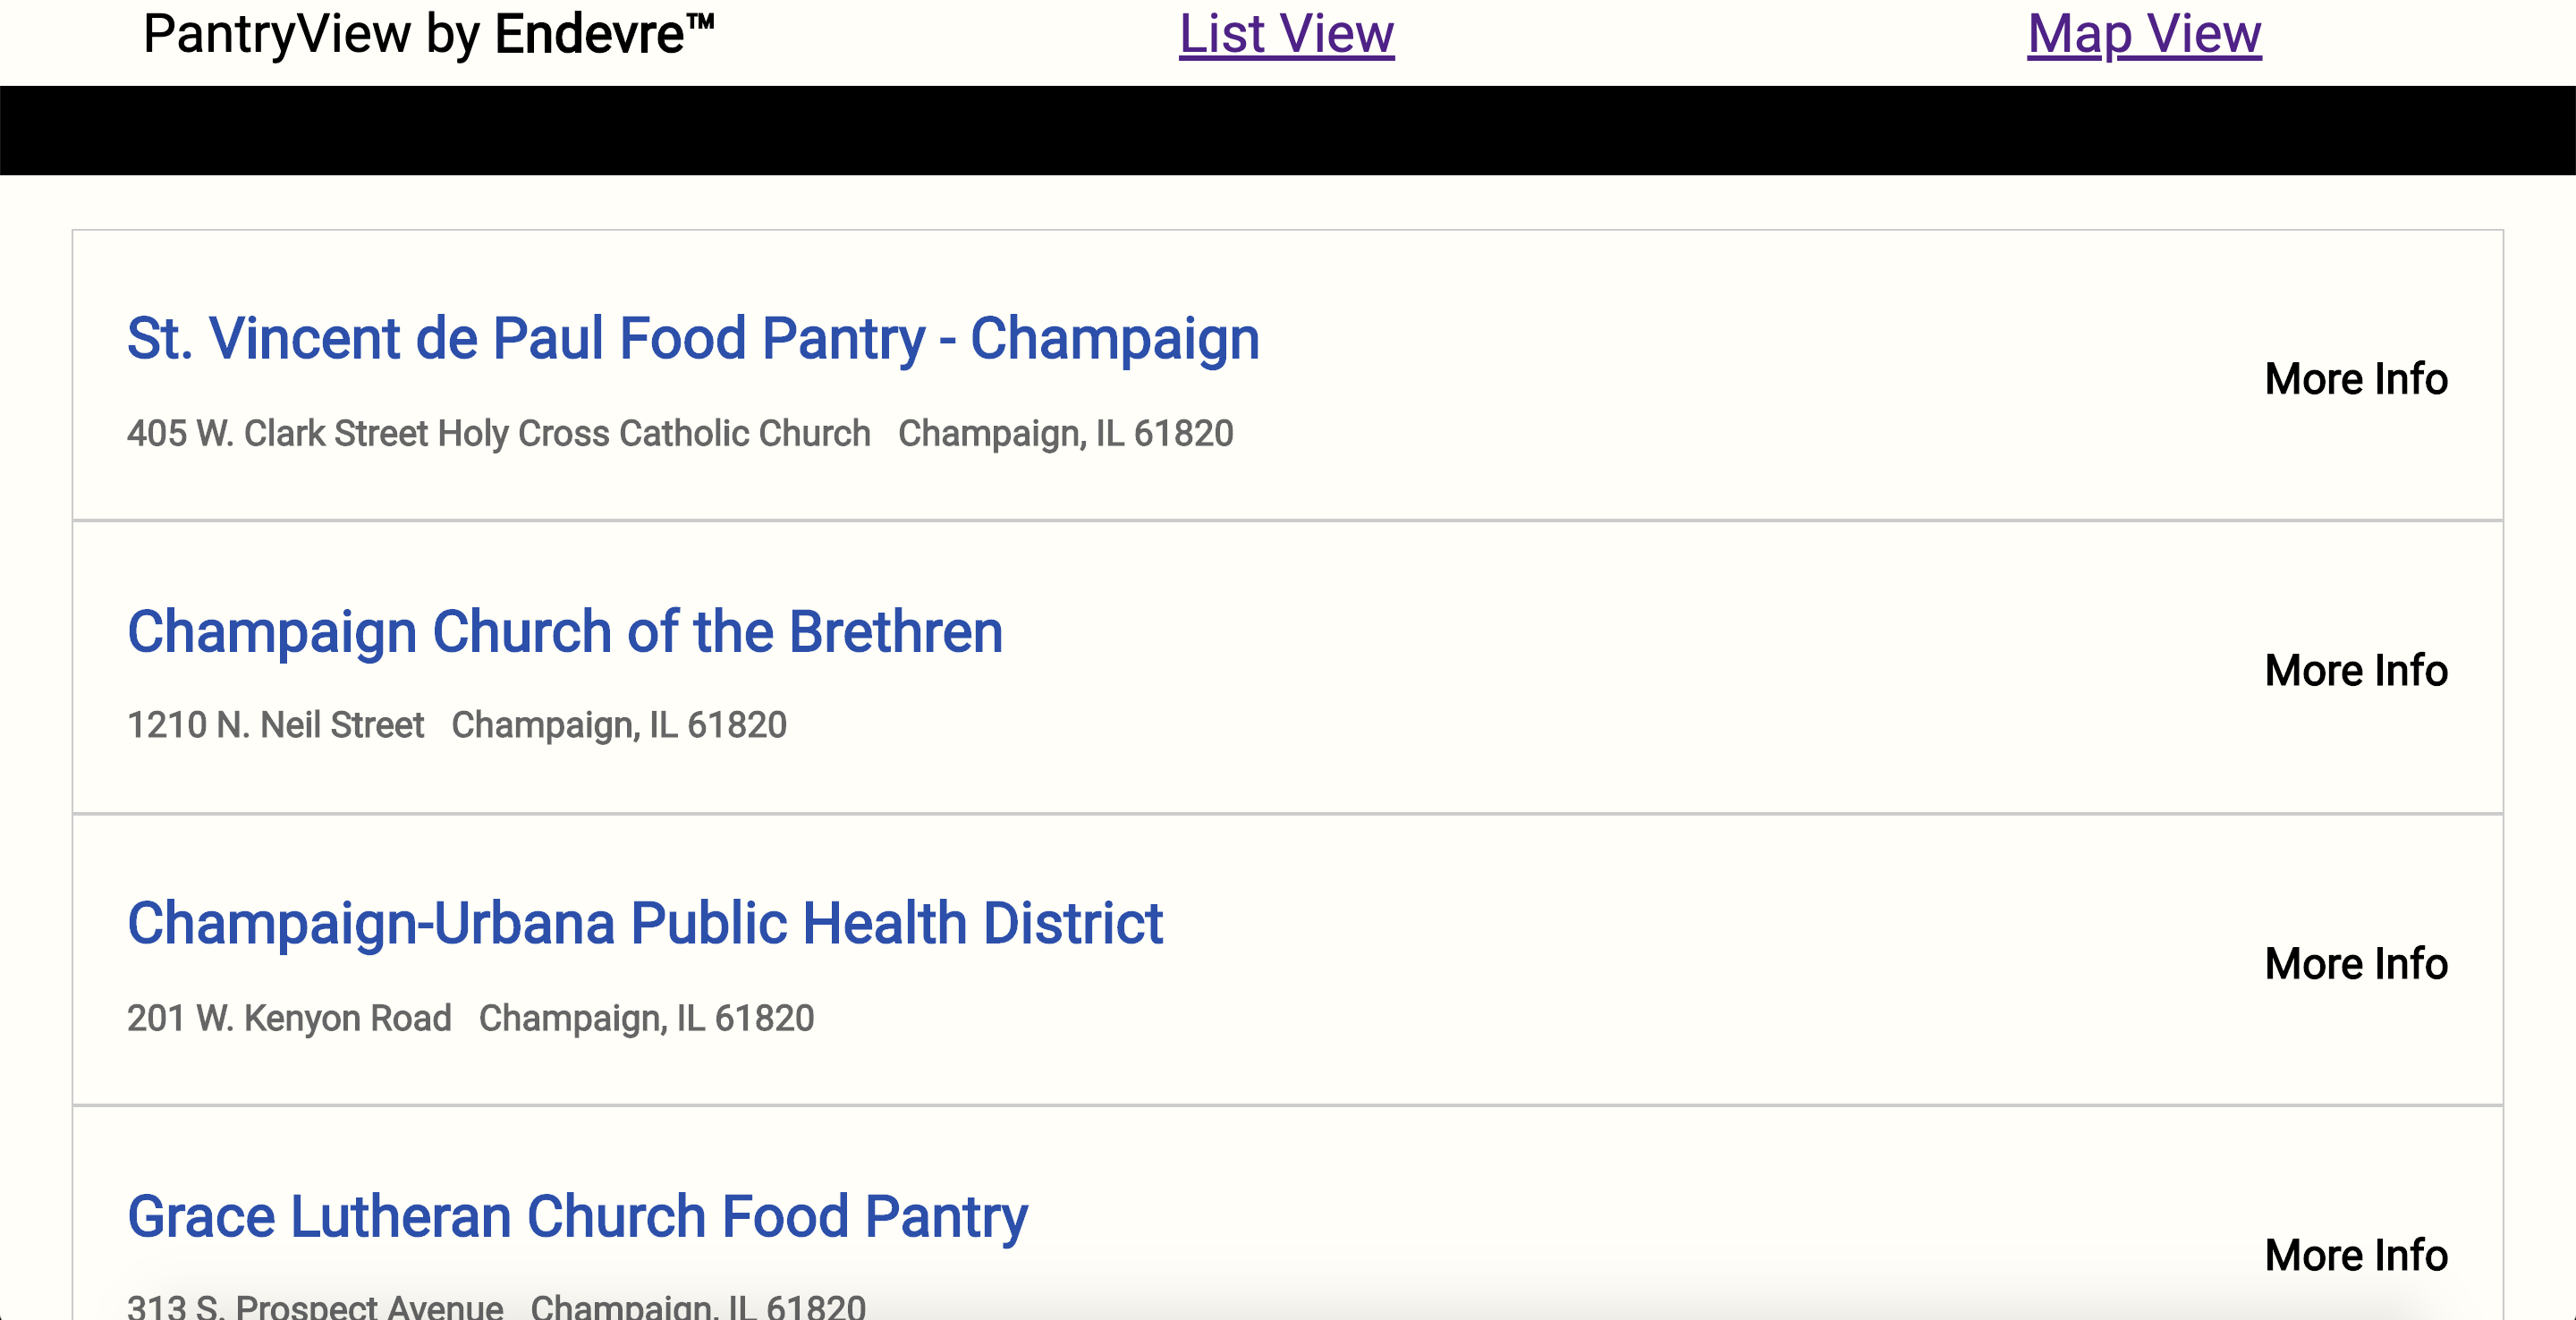Click Champaign, IL 61820 under Brethren listing
The height and width of the screenshot is (1320, 2576).
pyautogui.click(x=619, y=725)
